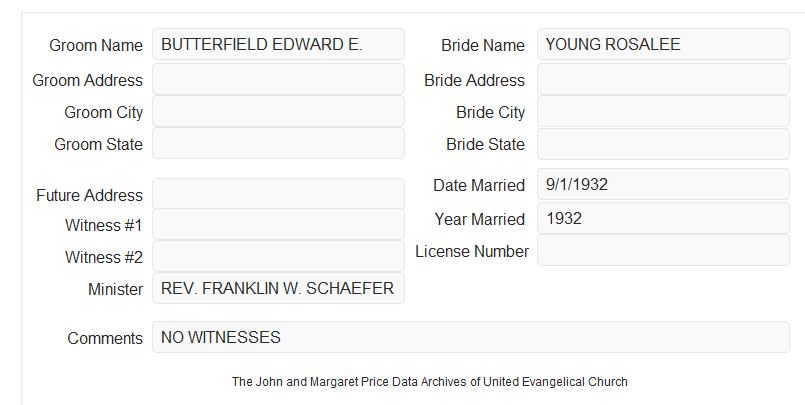Click the Bride Name label
This screenshot has width=805, height=405.
483,45
